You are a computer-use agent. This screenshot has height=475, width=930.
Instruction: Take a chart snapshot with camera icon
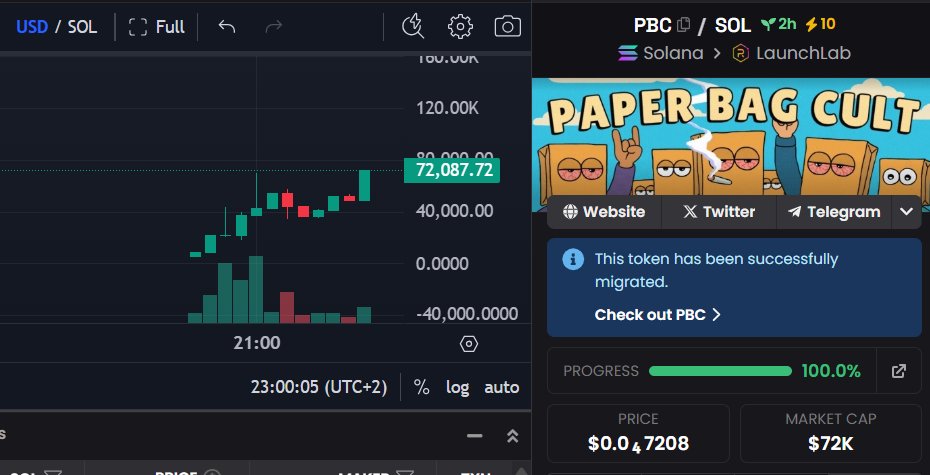508,27
